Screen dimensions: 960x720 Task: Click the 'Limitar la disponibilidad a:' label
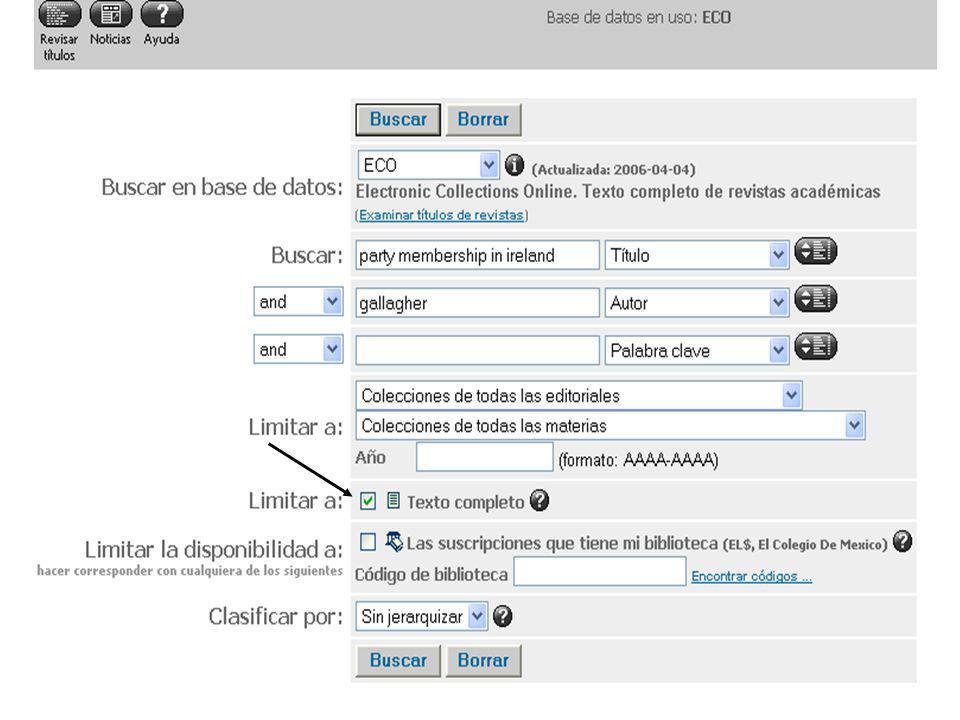click(214, 549)
